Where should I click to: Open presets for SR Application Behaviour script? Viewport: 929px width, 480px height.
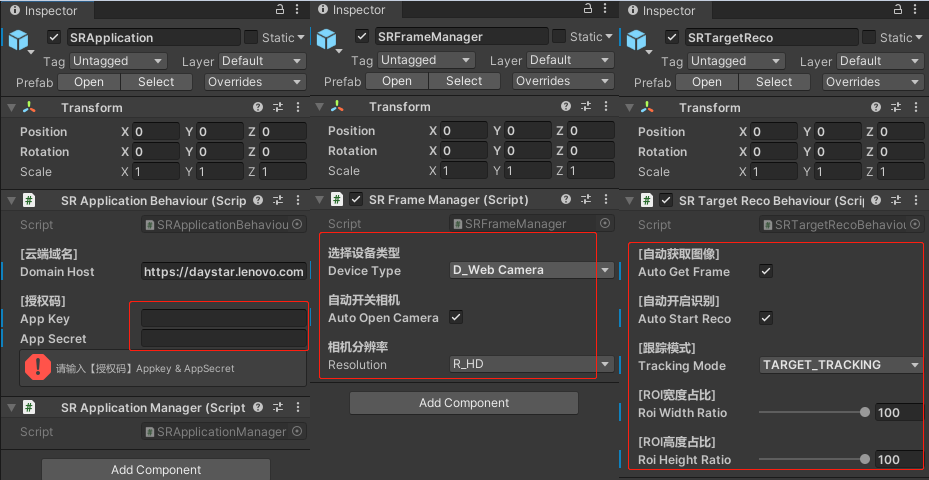pos(278,200)
